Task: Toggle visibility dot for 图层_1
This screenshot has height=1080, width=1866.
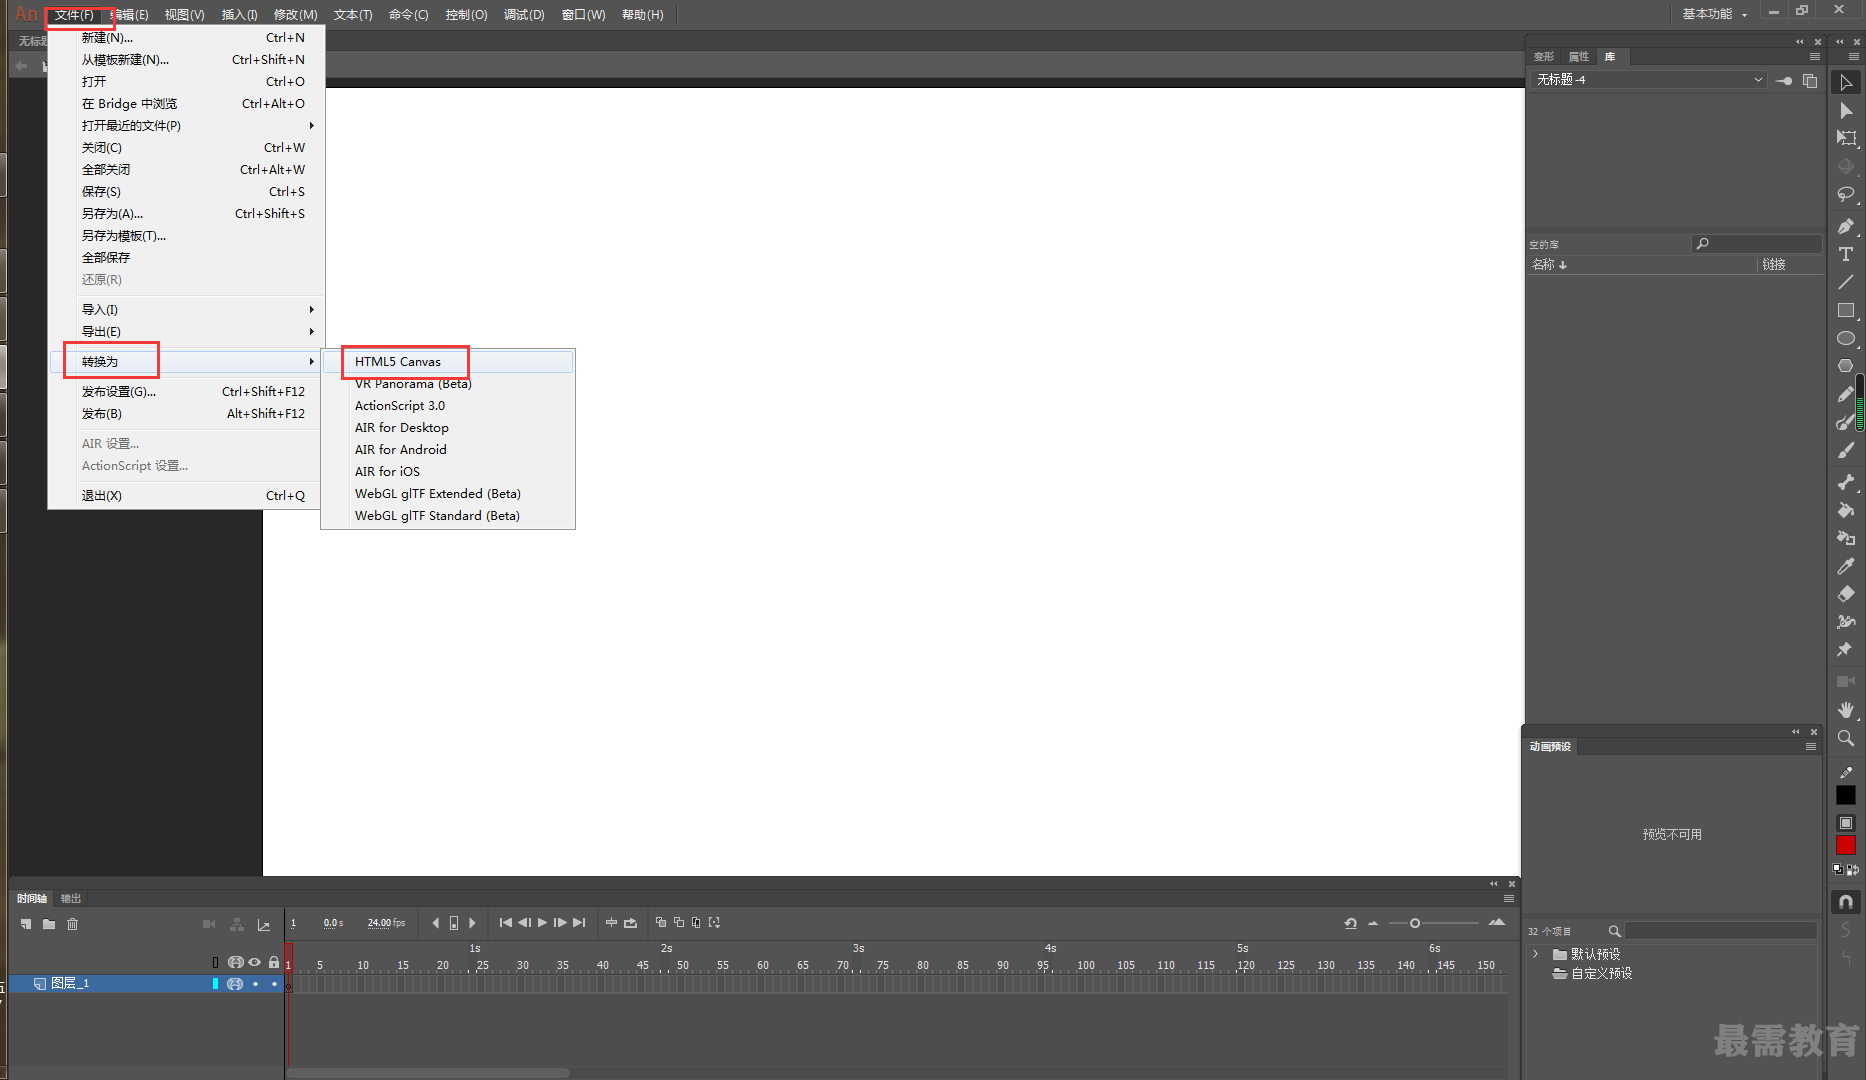Action: [x=255, y=984]
